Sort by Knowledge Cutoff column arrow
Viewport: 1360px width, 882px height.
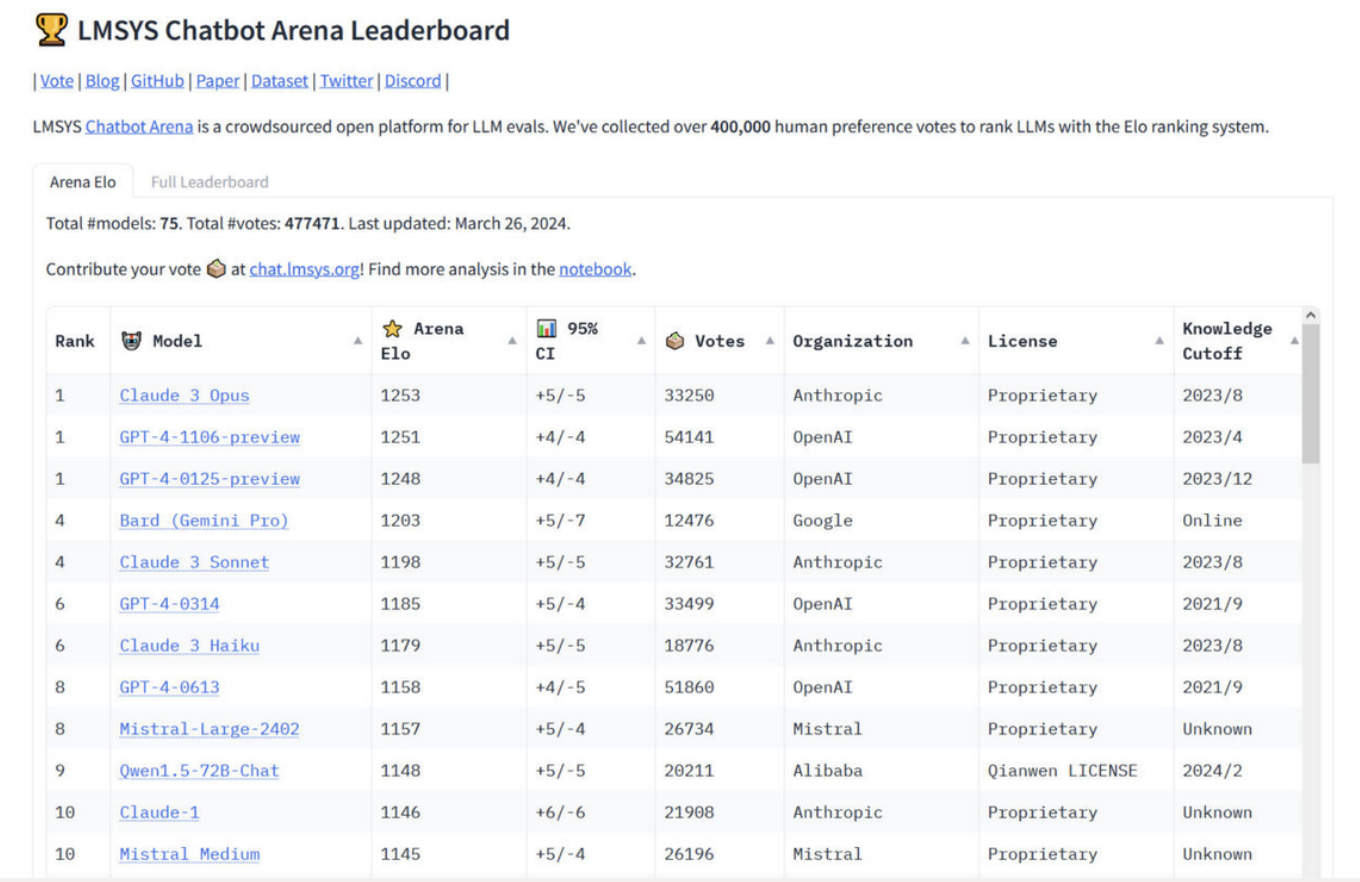(1294, 341)
